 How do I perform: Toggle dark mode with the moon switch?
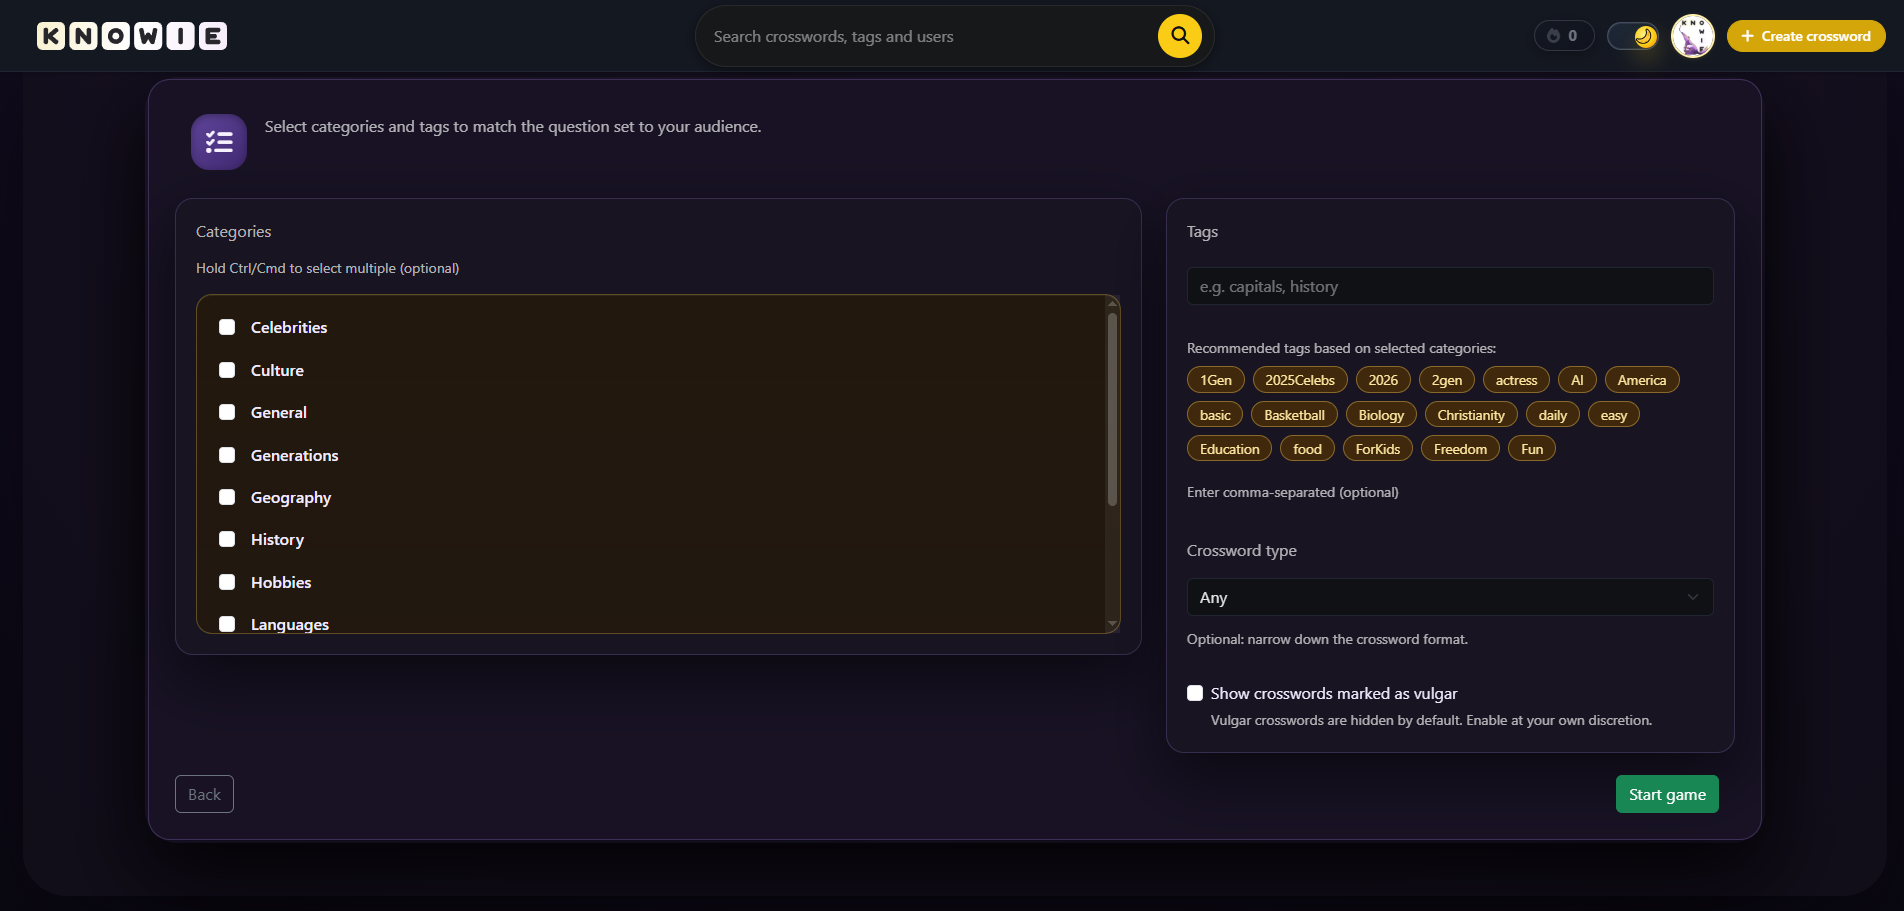[1633, 35]
